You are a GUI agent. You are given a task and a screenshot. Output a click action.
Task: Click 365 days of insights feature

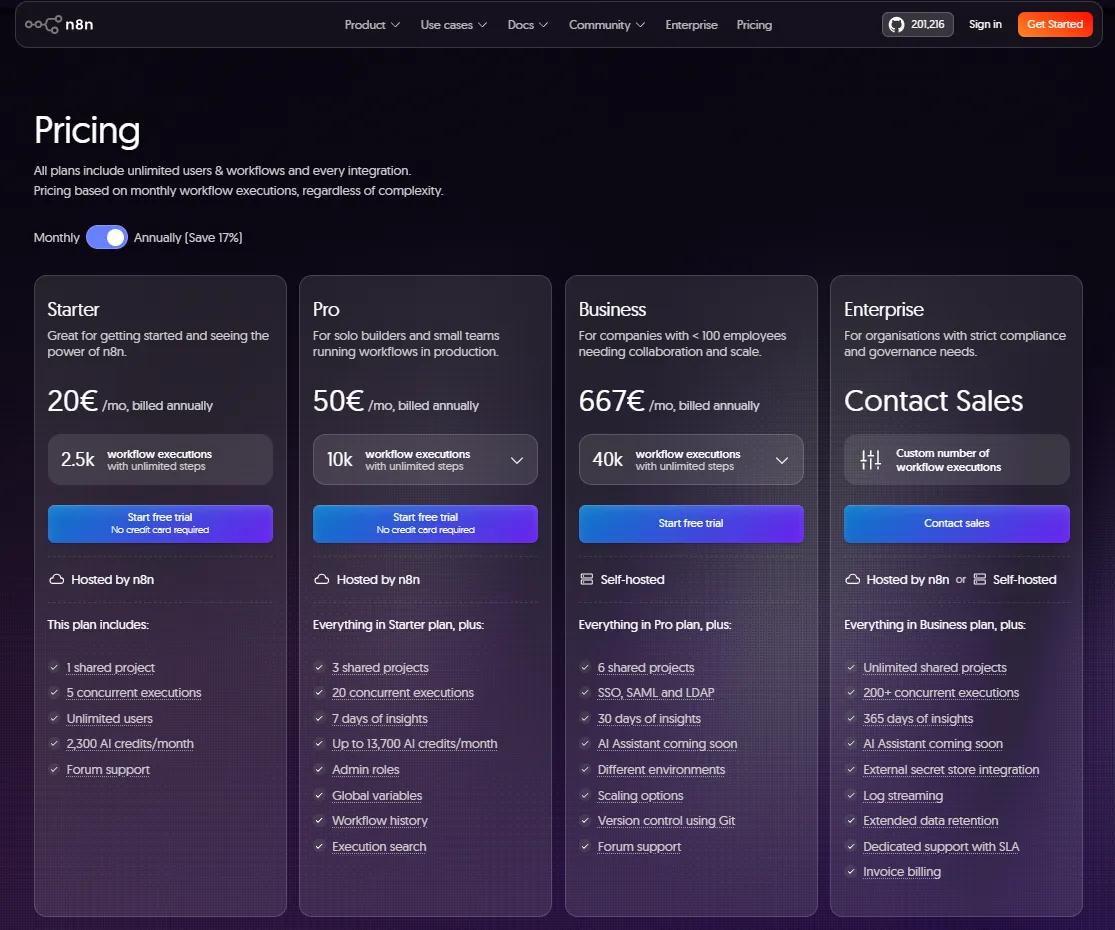coord(918,718)
